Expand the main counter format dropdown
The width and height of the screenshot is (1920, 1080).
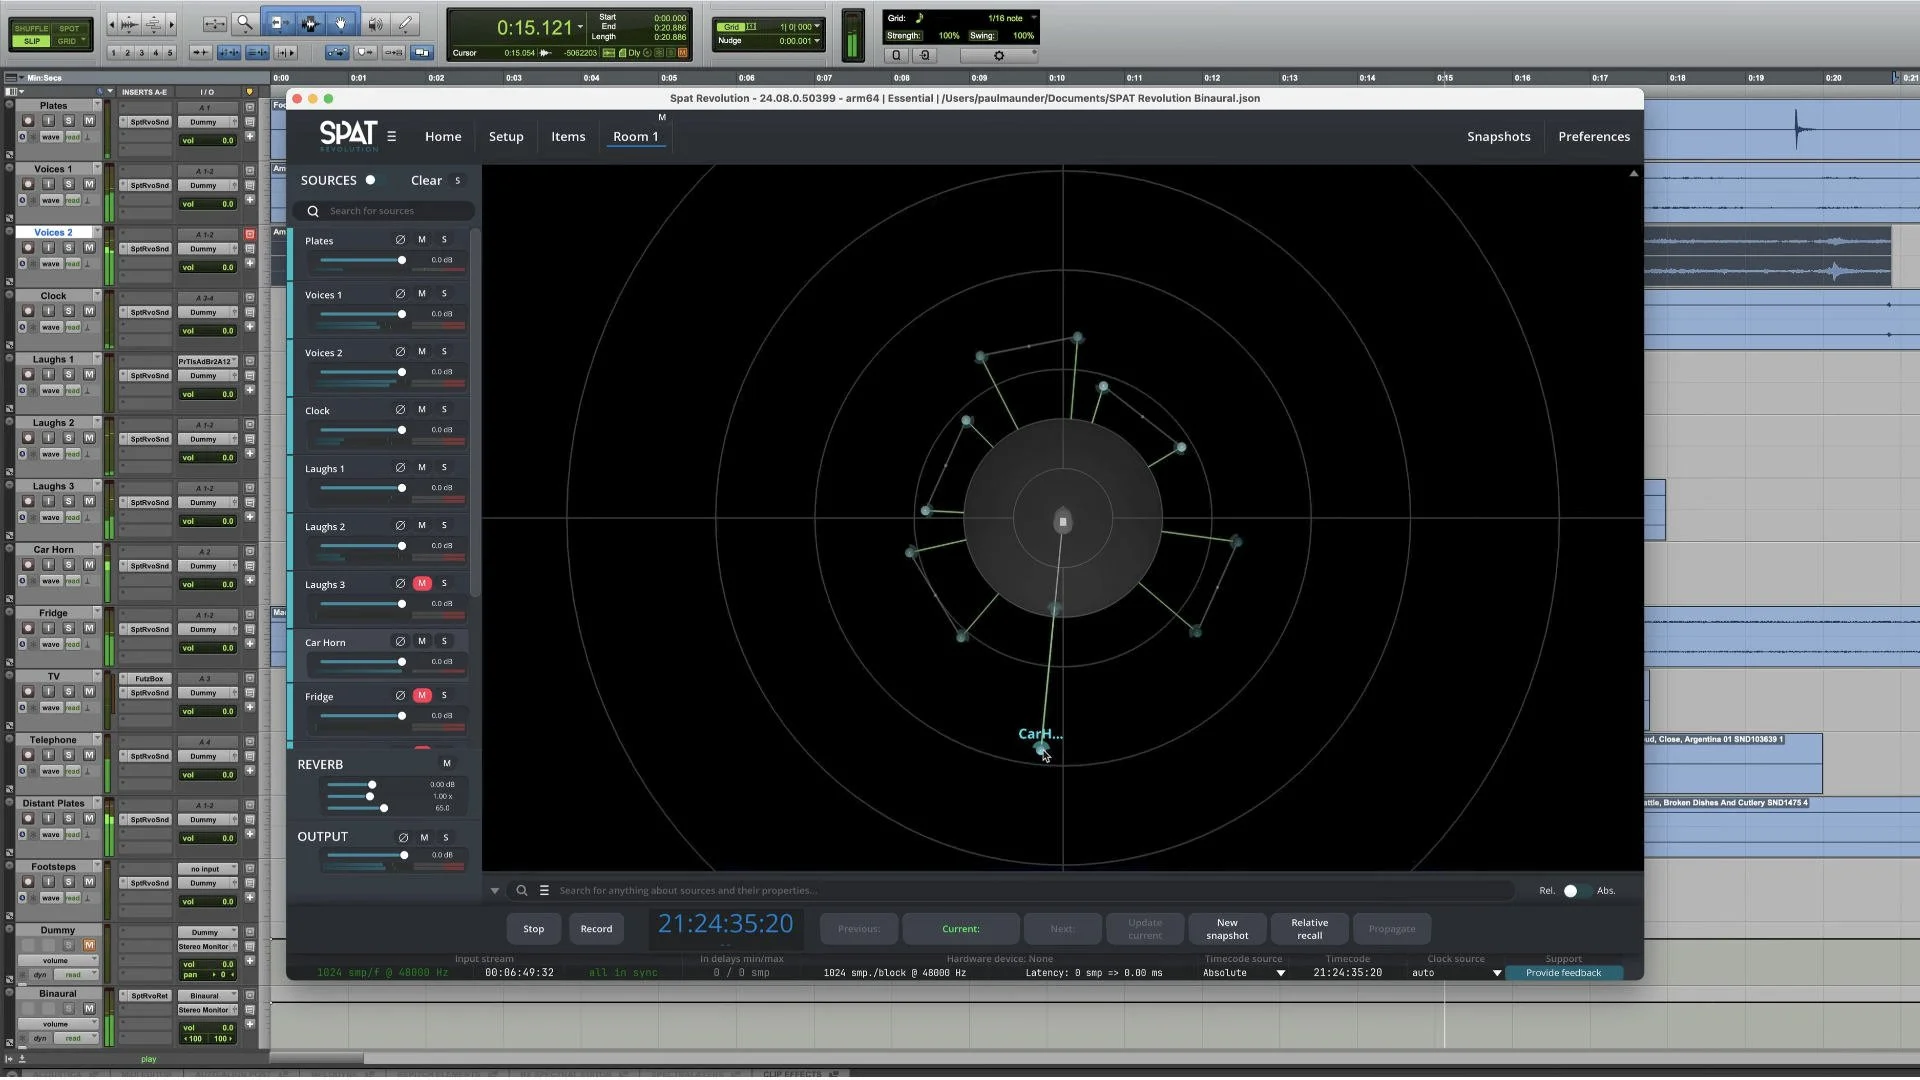580,27
